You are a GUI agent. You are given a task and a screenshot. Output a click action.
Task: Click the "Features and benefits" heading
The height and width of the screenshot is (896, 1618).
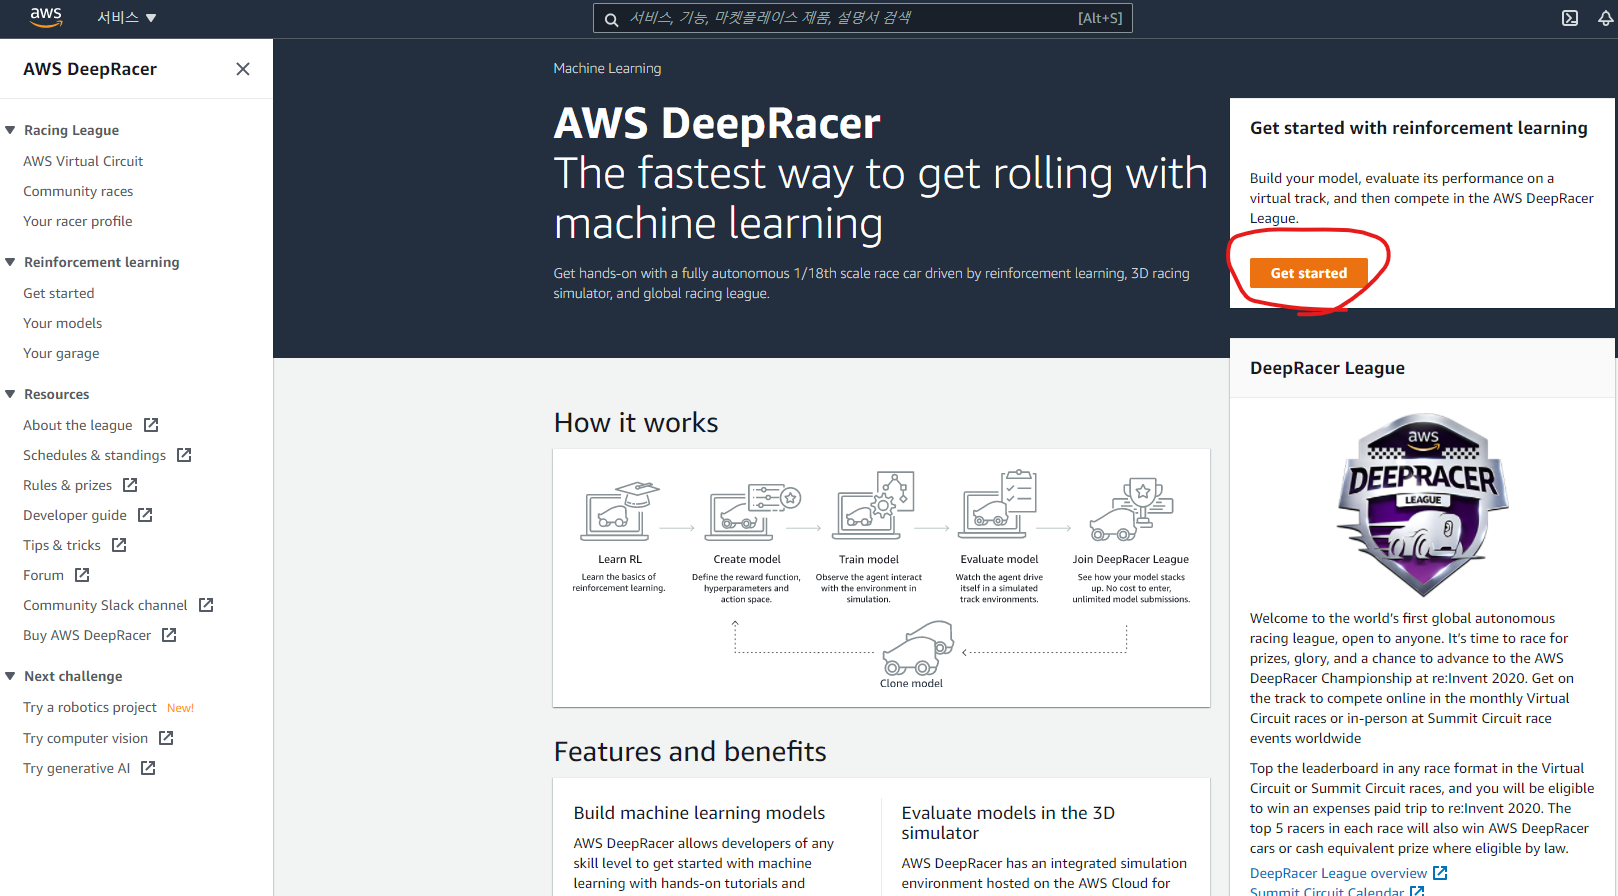(x=690, y=751)
